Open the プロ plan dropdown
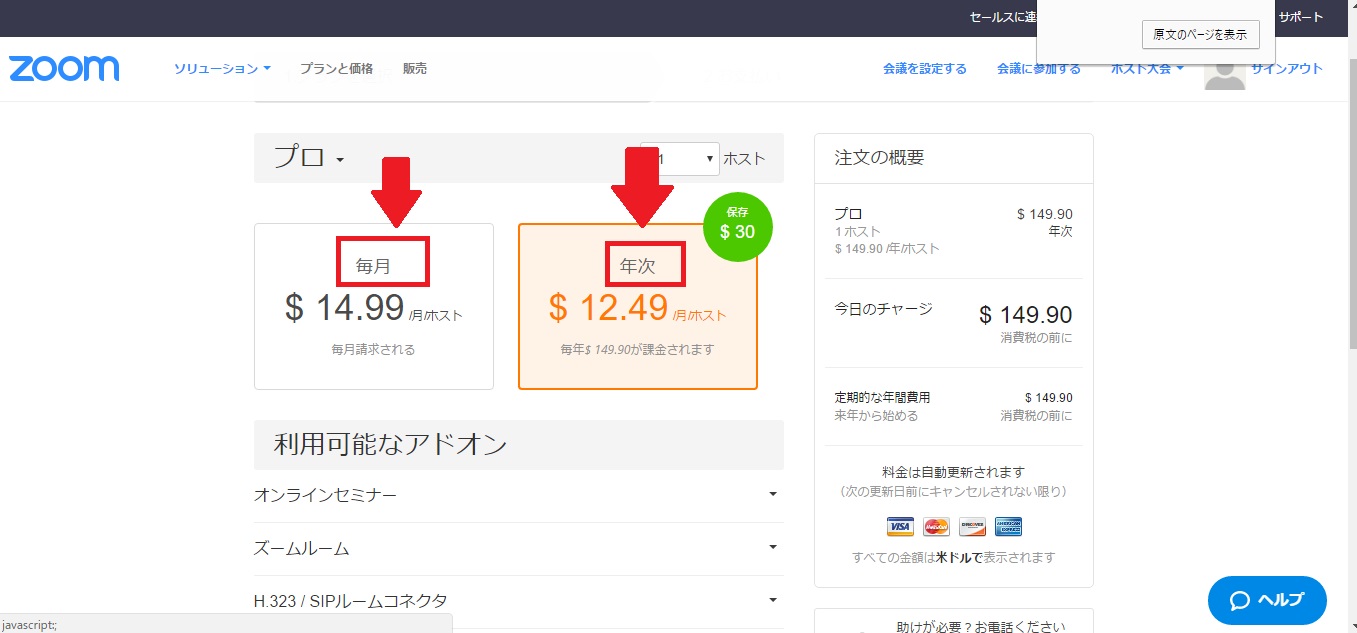 309,158
